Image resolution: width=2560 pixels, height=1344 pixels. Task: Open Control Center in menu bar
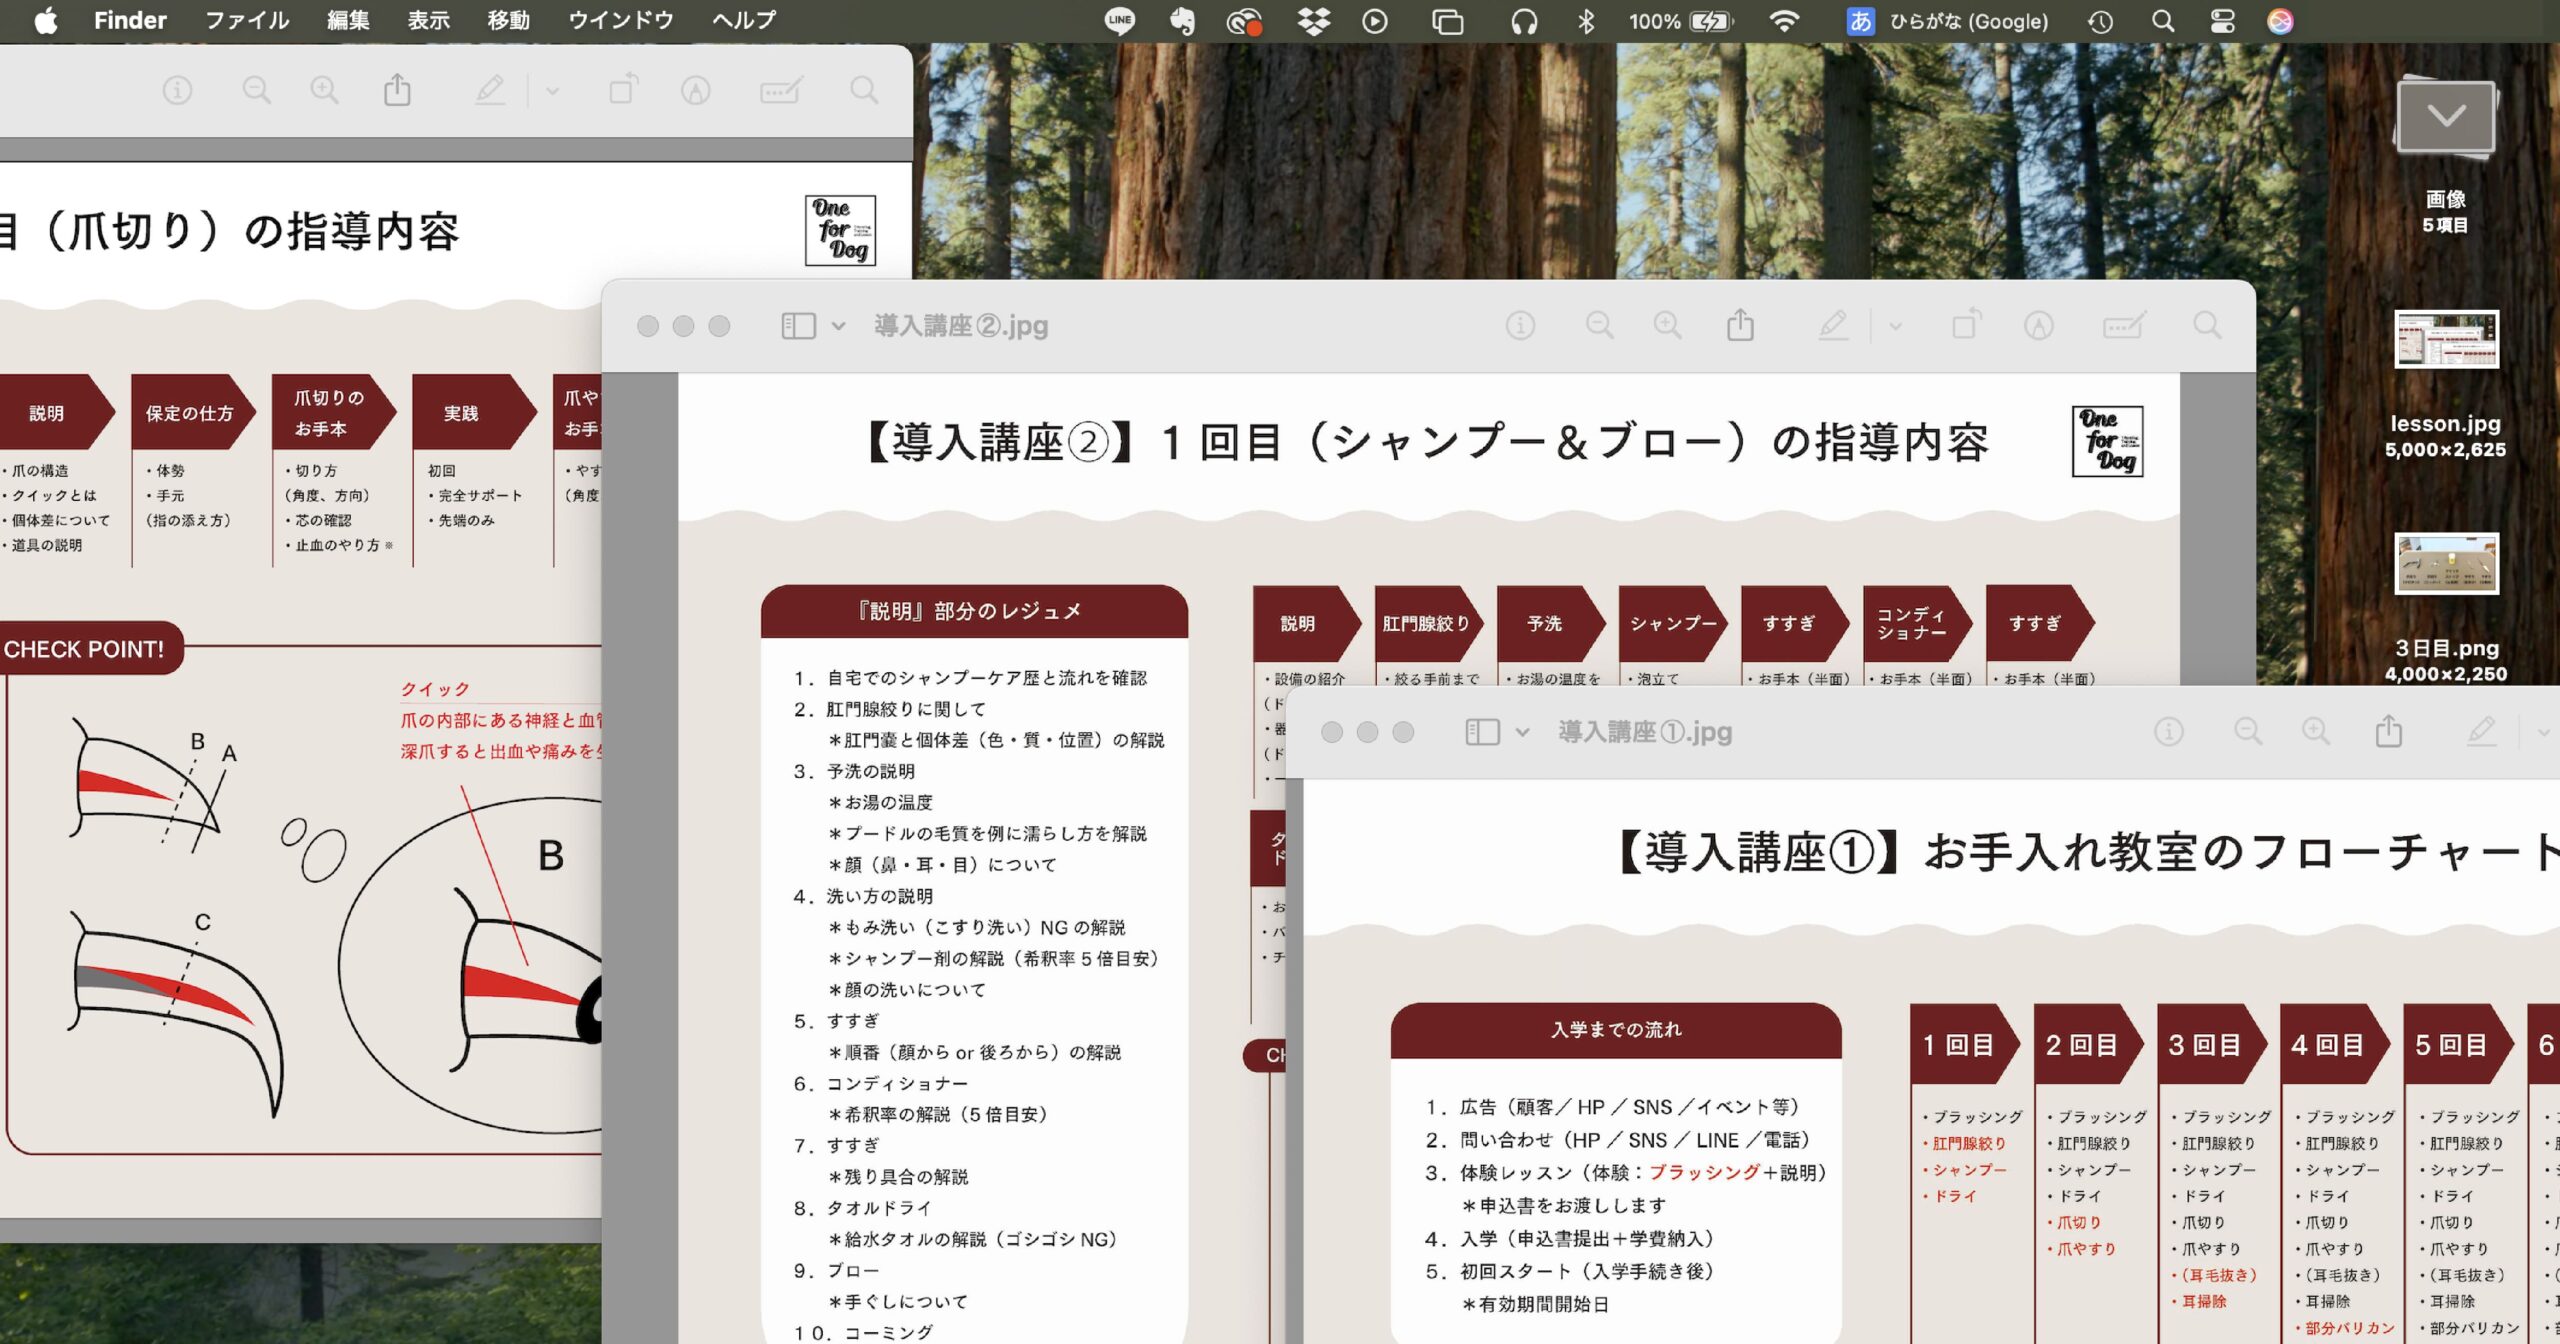coord(2222,21)
